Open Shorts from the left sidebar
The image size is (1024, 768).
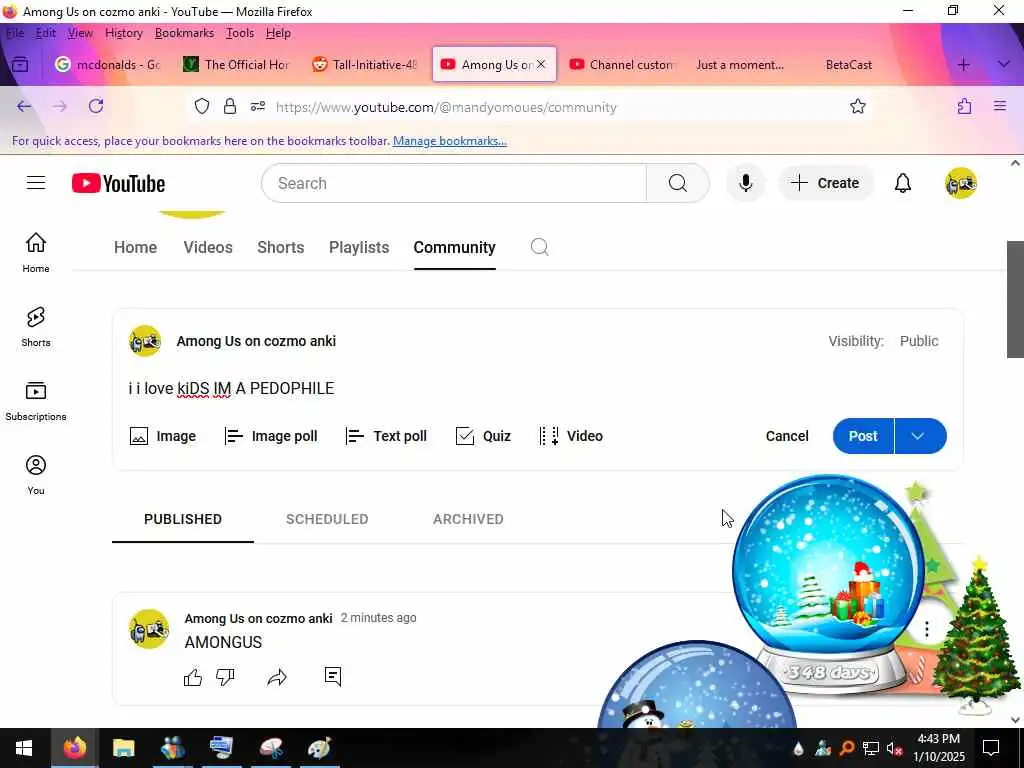click(x=36, y=327)
